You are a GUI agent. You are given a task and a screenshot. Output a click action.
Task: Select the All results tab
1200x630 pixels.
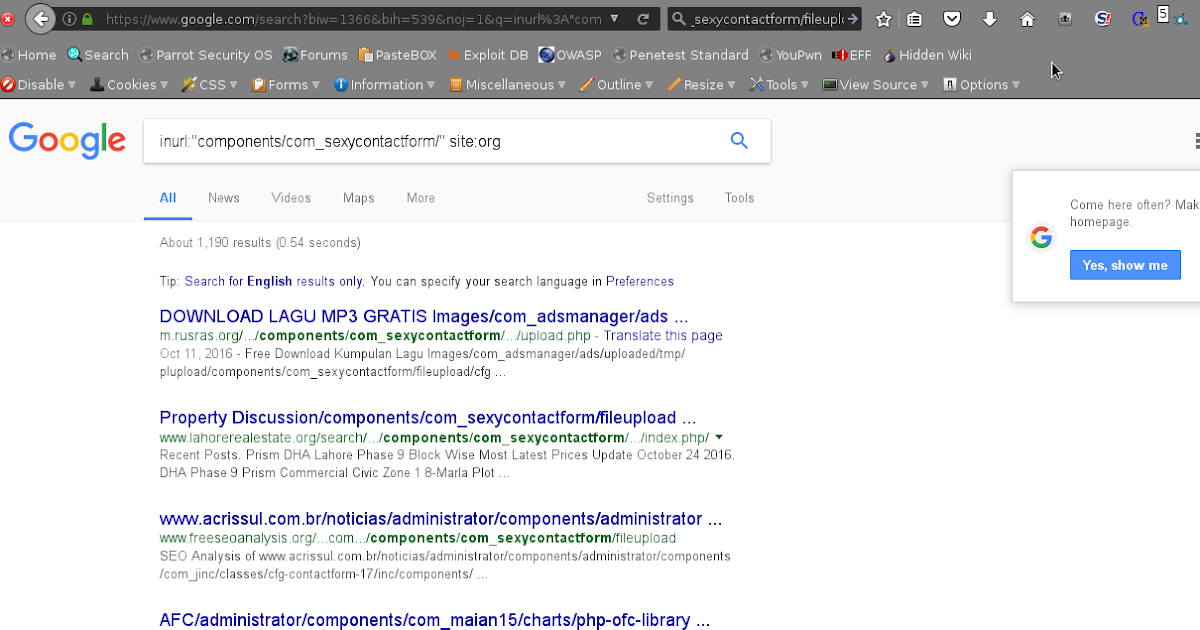pos(168,198)
